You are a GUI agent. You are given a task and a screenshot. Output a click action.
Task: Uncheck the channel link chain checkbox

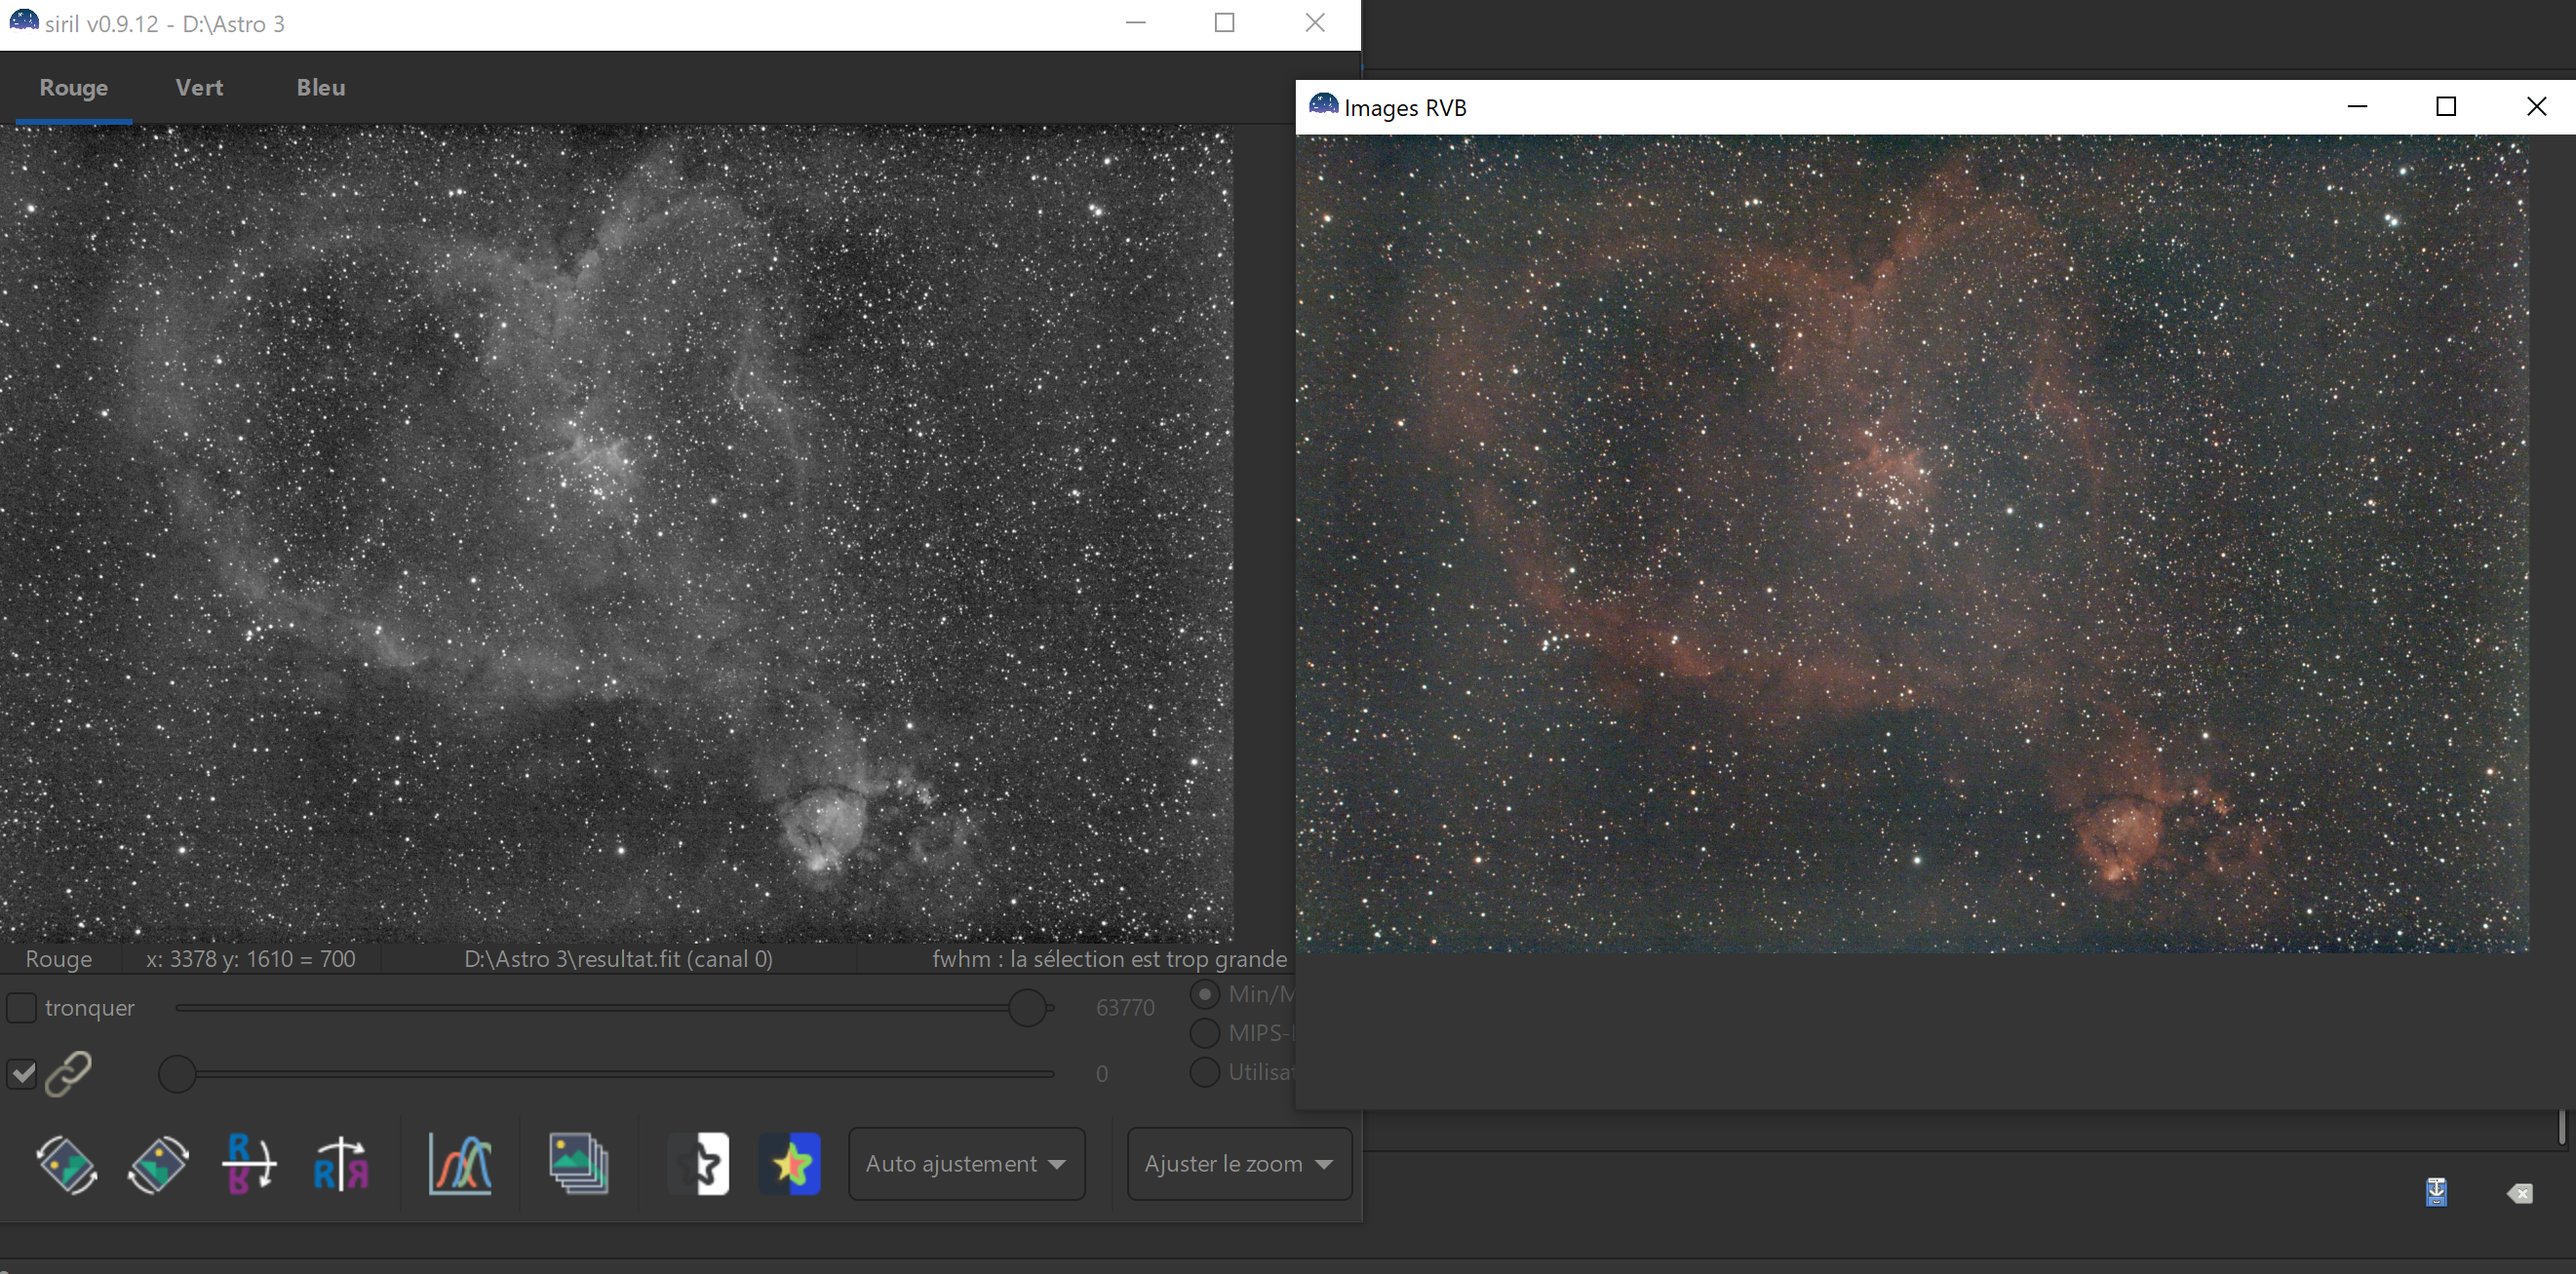click(x=22, y=1074)
